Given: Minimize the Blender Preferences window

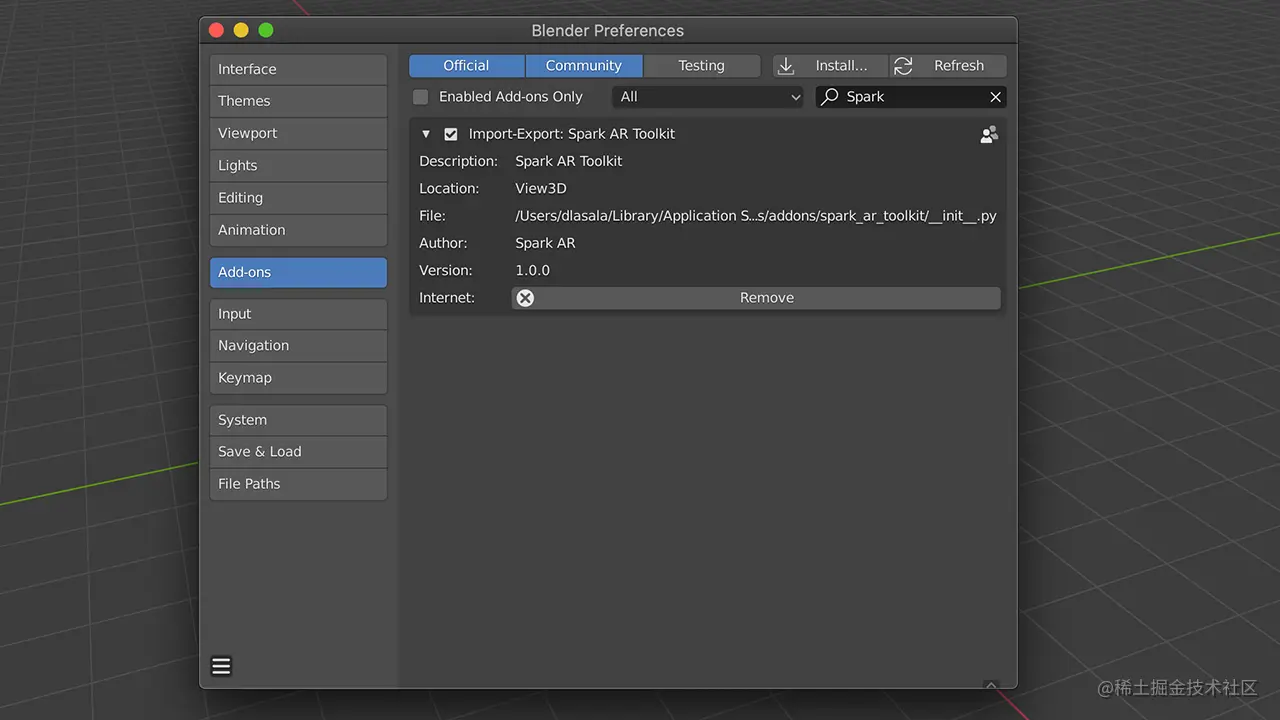Looking at the screenshot, I should point(241,30).
